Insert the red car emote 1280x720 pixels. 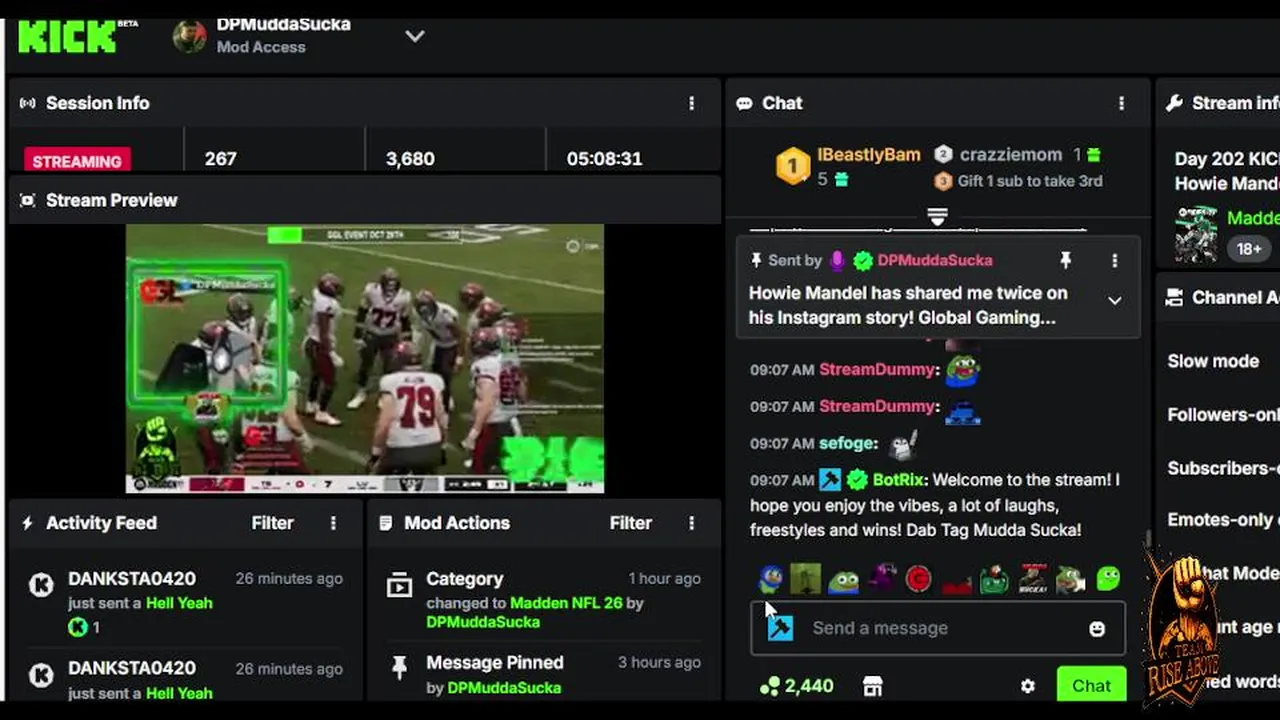tap(957, 582)
